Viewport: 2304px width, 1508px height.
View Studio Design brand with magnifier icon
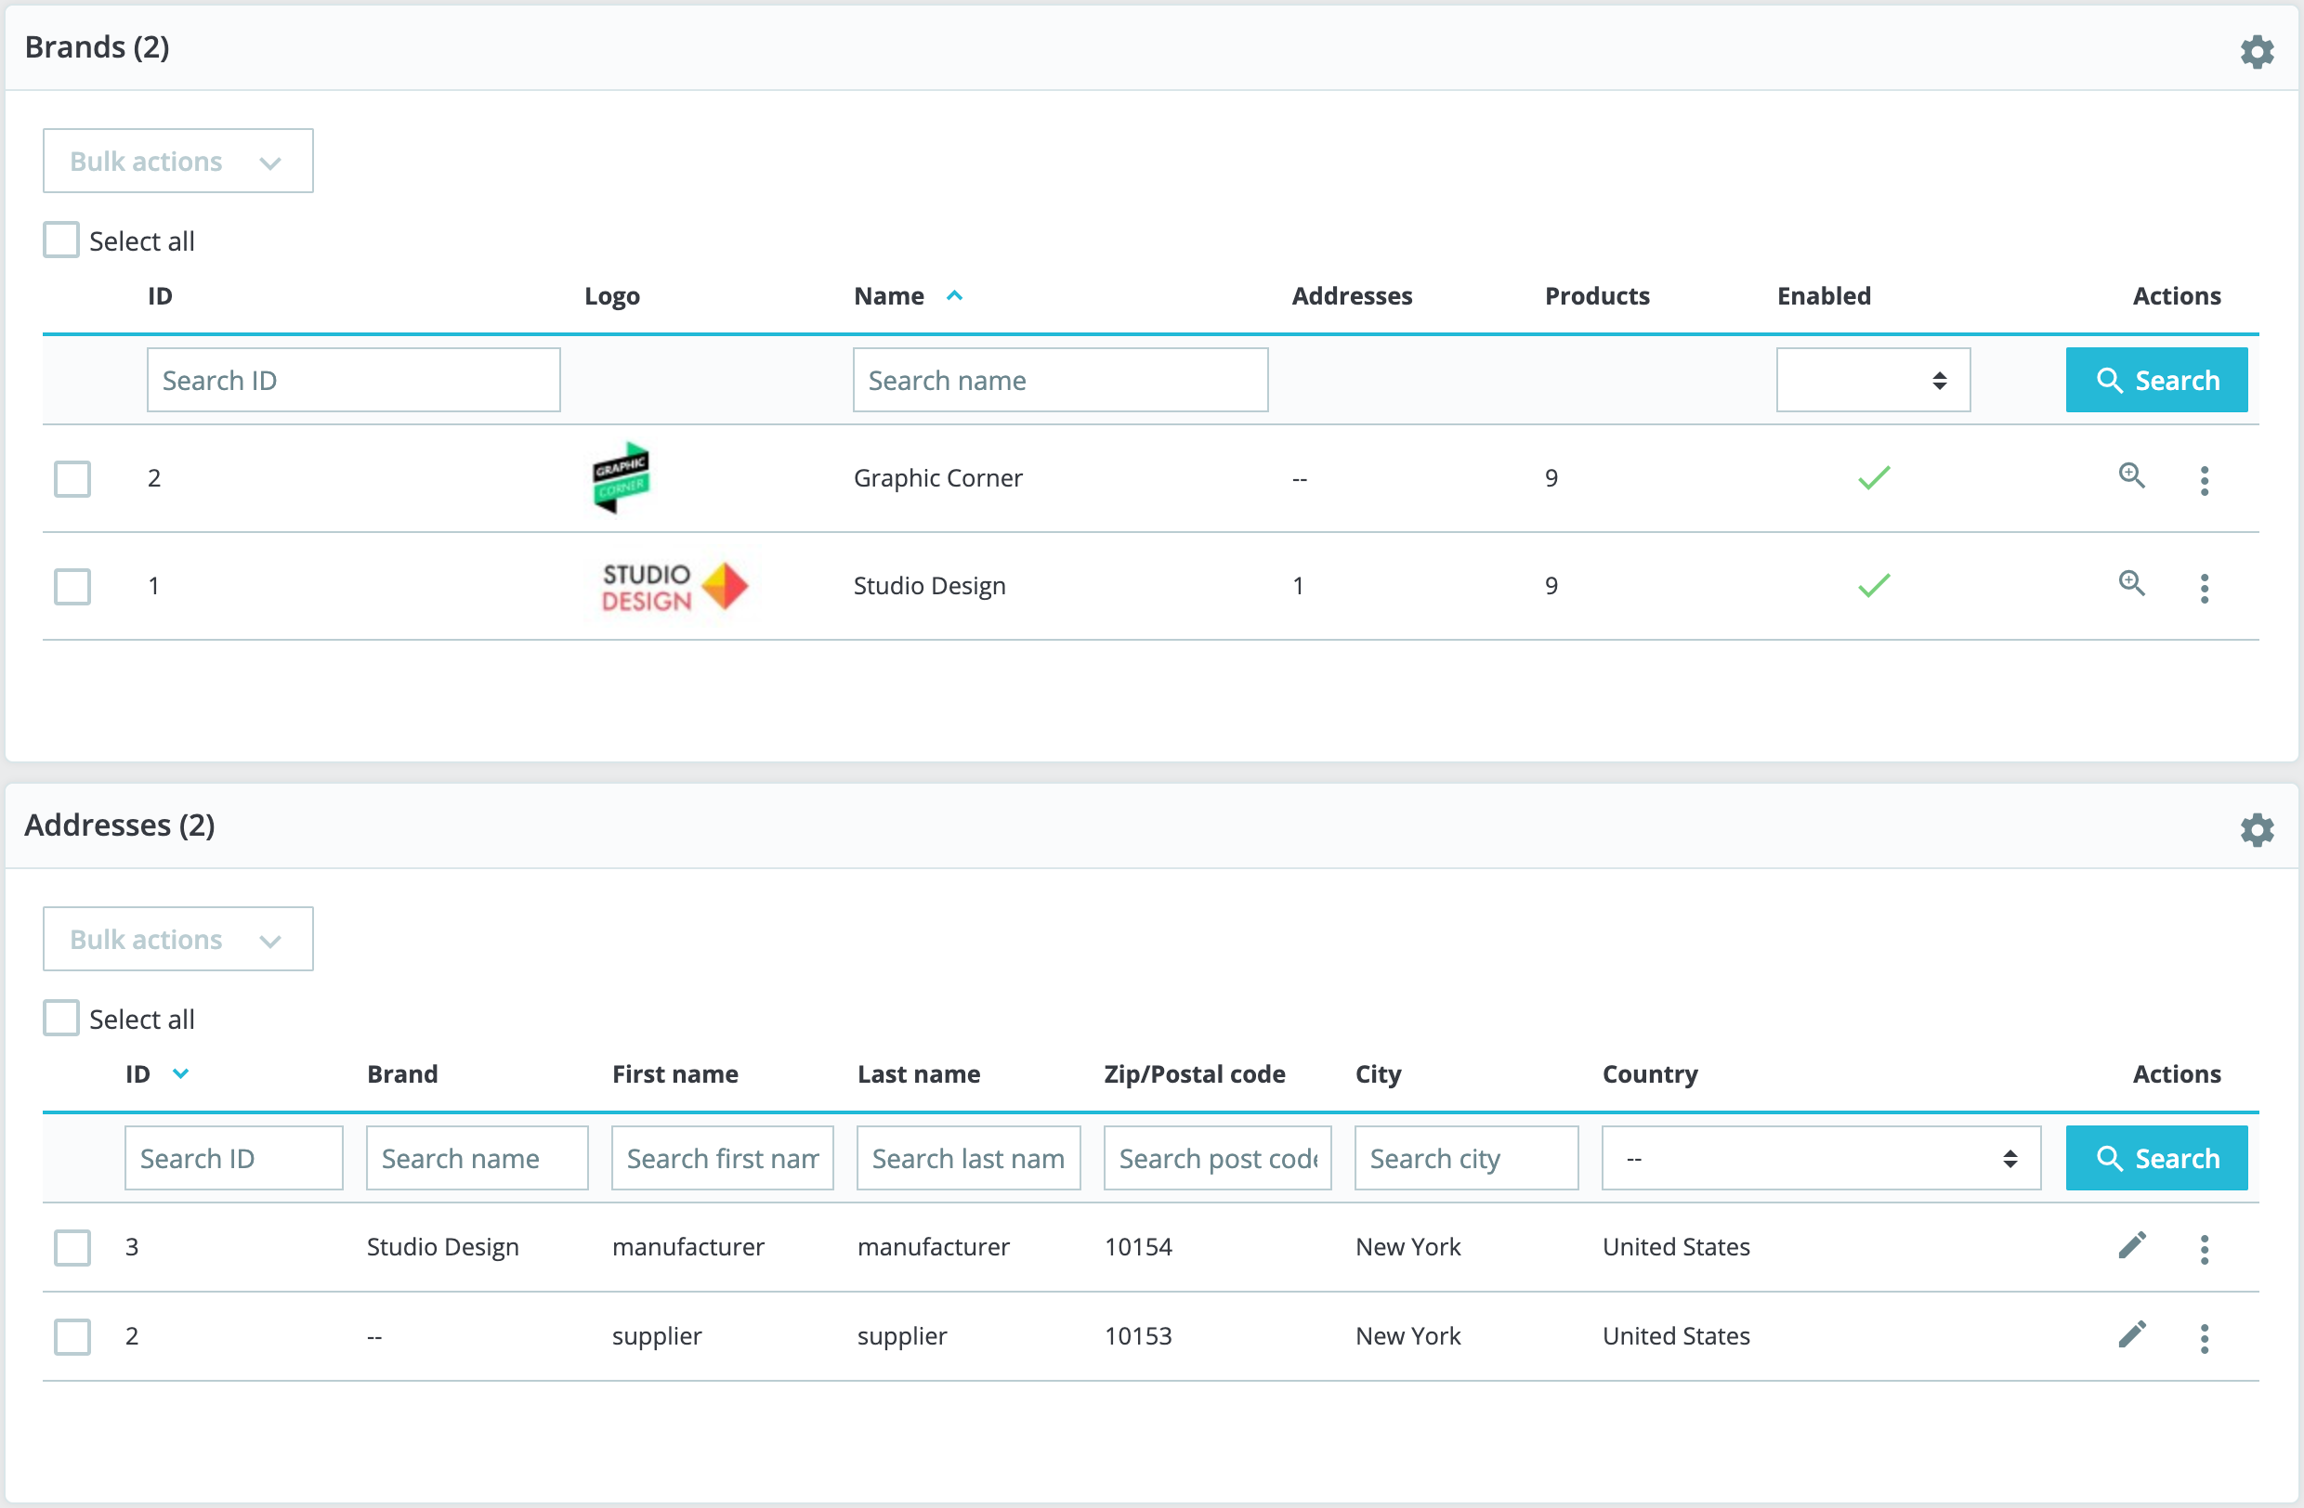point(2131,584)
